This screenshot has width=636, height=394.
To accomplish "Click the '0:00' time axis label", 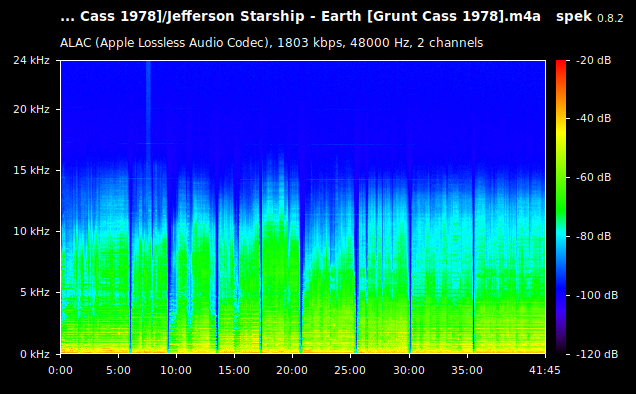I will tap(60, 370).
